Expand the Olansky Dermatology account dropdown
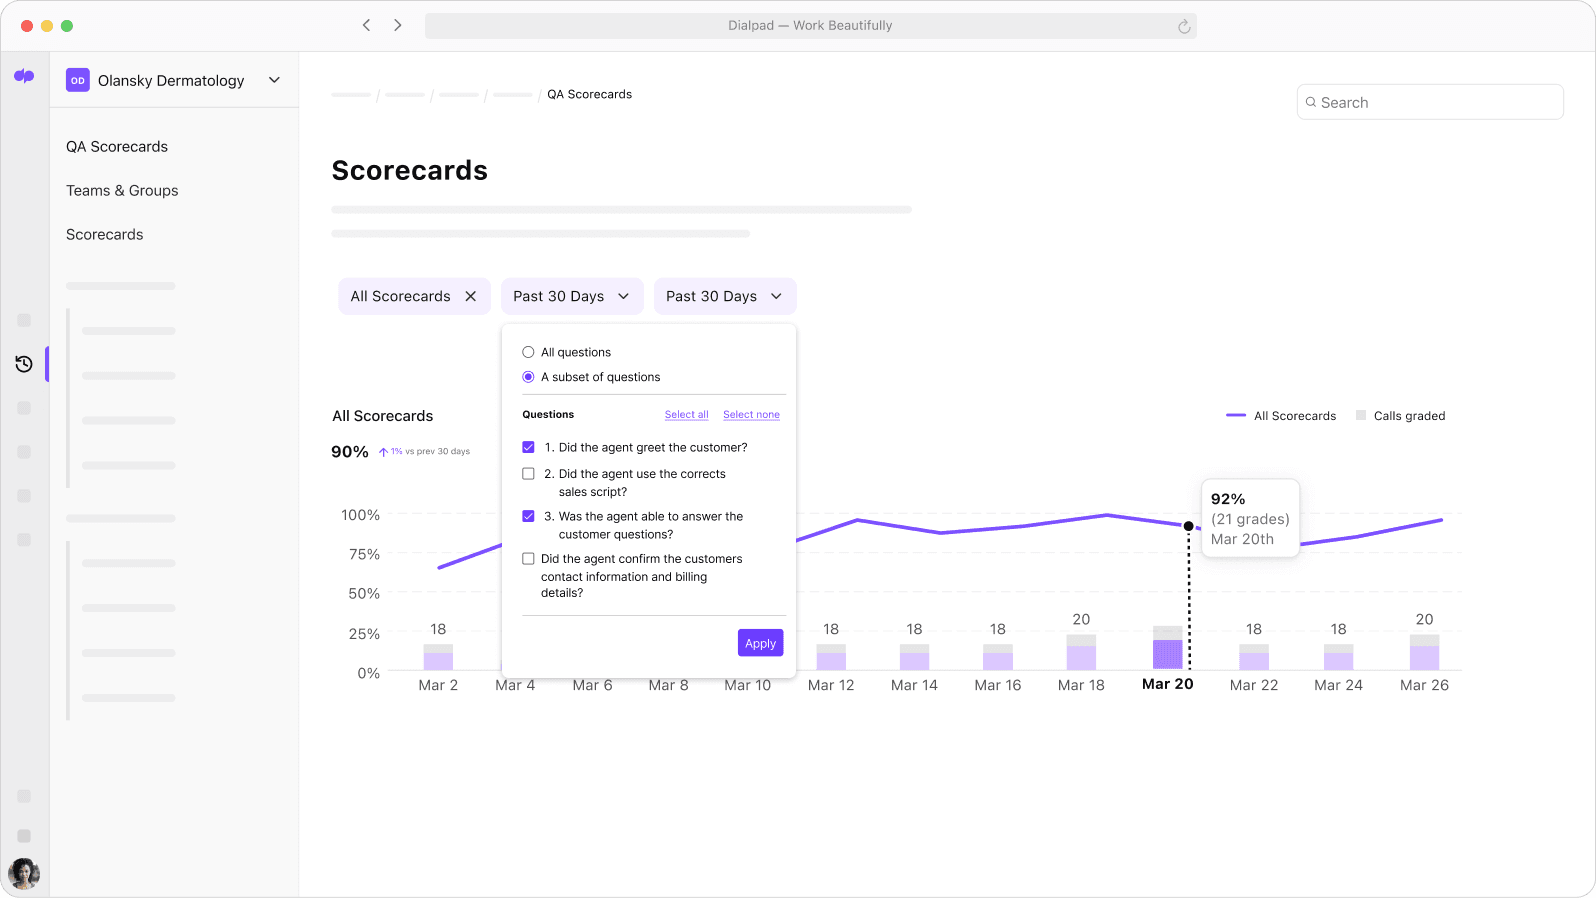Viewport: 1596px width, 898px height. tap(274, 80)
